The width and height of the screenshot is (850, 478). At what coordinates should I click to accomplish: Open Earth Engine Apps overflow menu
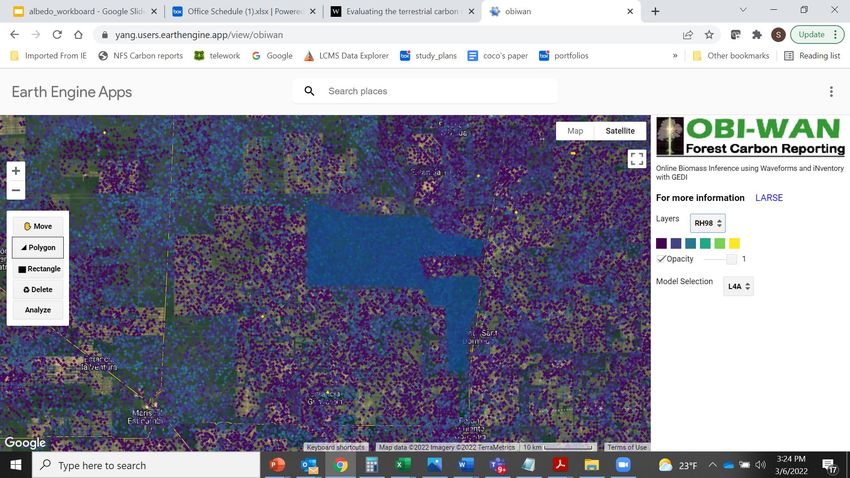coord(831,92)
